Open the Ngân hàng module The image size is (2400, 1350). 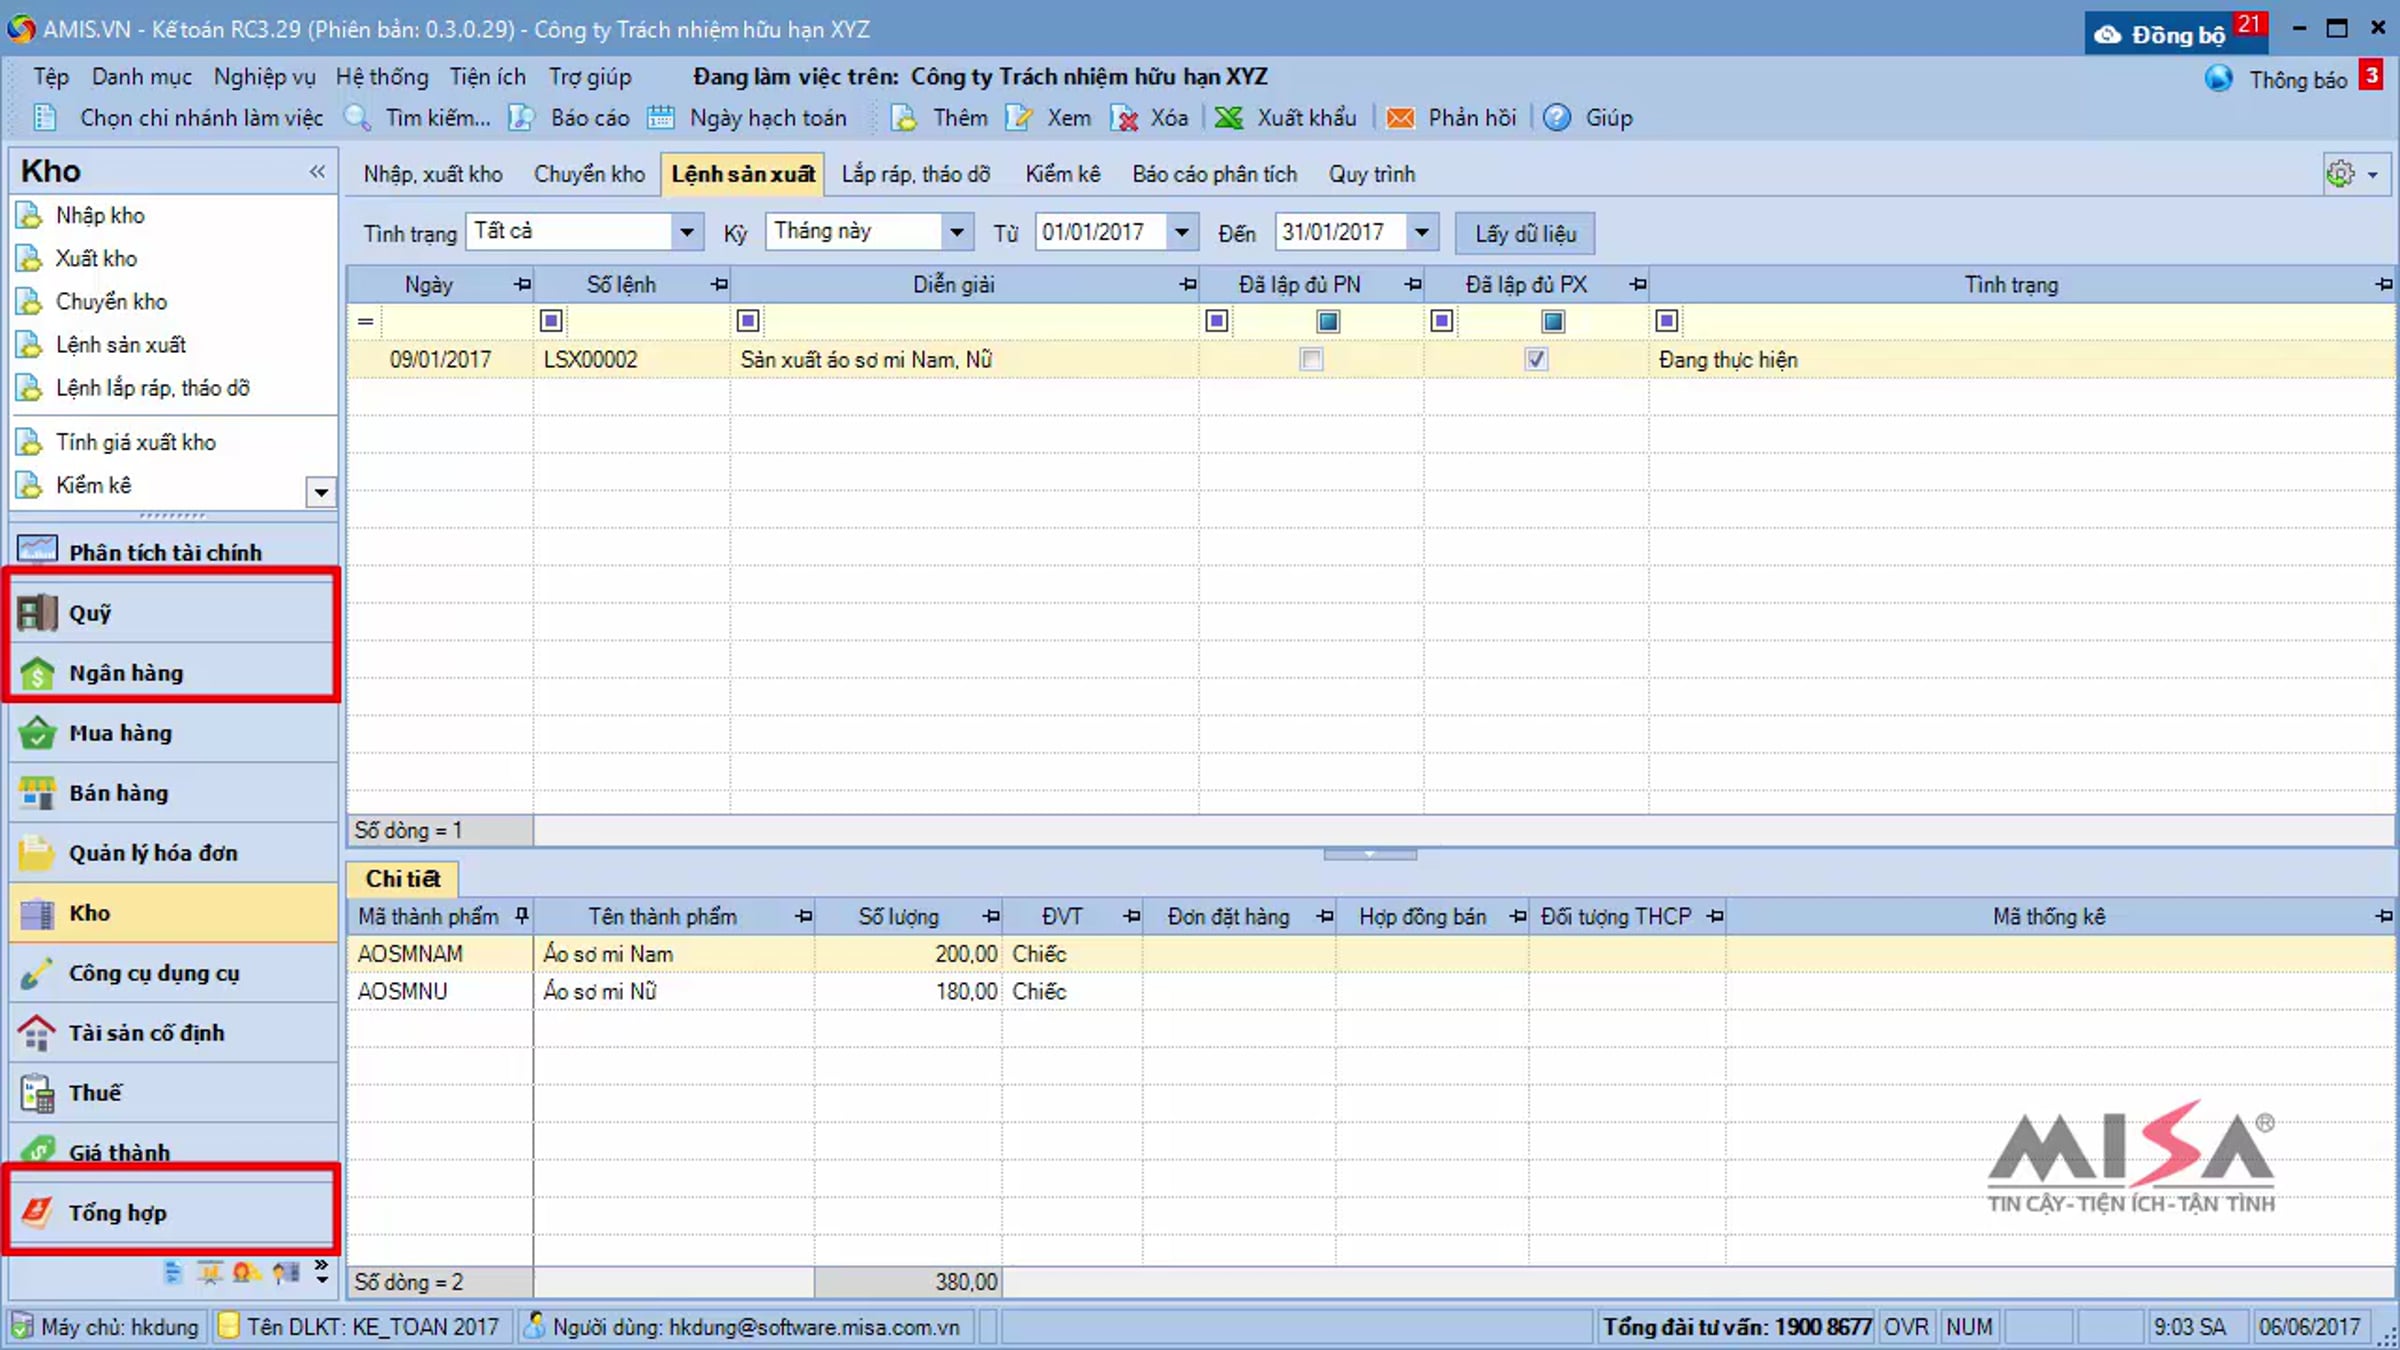(x=172, y=673)
